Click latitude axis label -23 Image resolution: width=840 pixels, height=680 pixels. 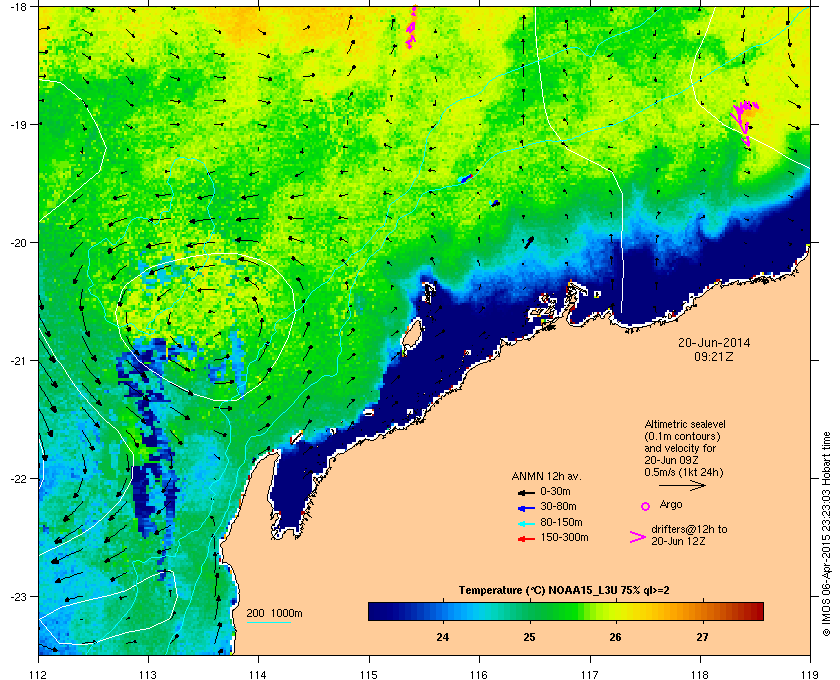pyautogui.click(x=18, y=596)
